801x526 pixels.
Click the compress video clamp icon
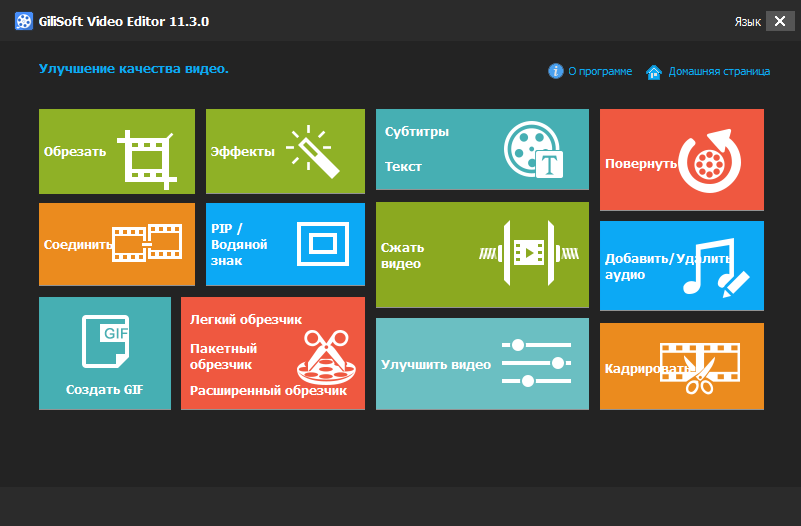pyautogui.click(x=529, y=253)
